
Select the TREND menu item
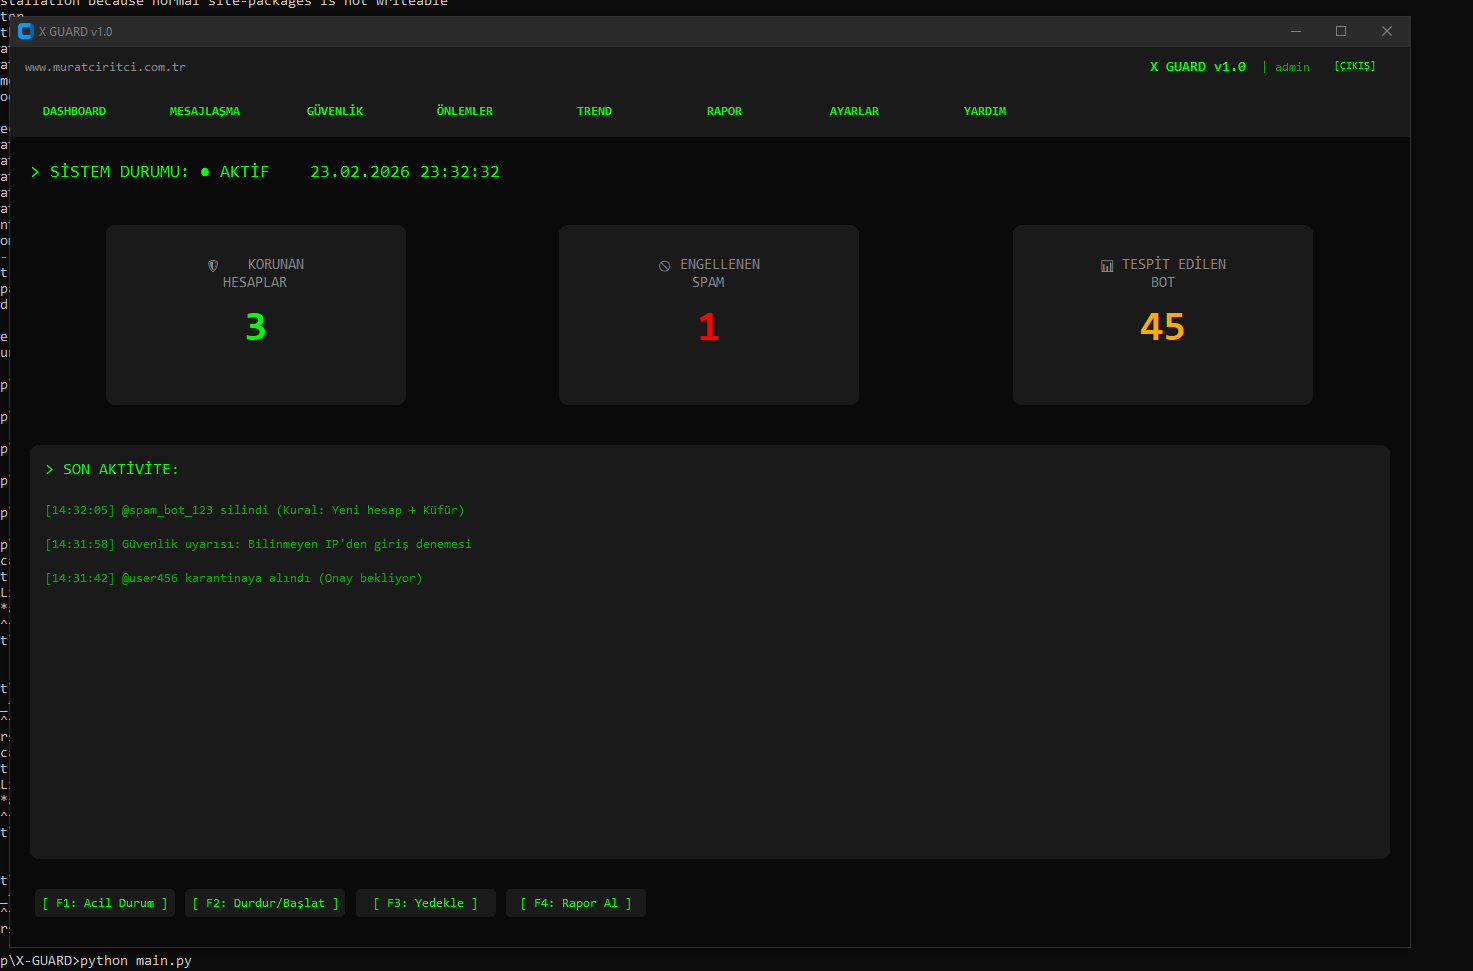coord(595,111)
